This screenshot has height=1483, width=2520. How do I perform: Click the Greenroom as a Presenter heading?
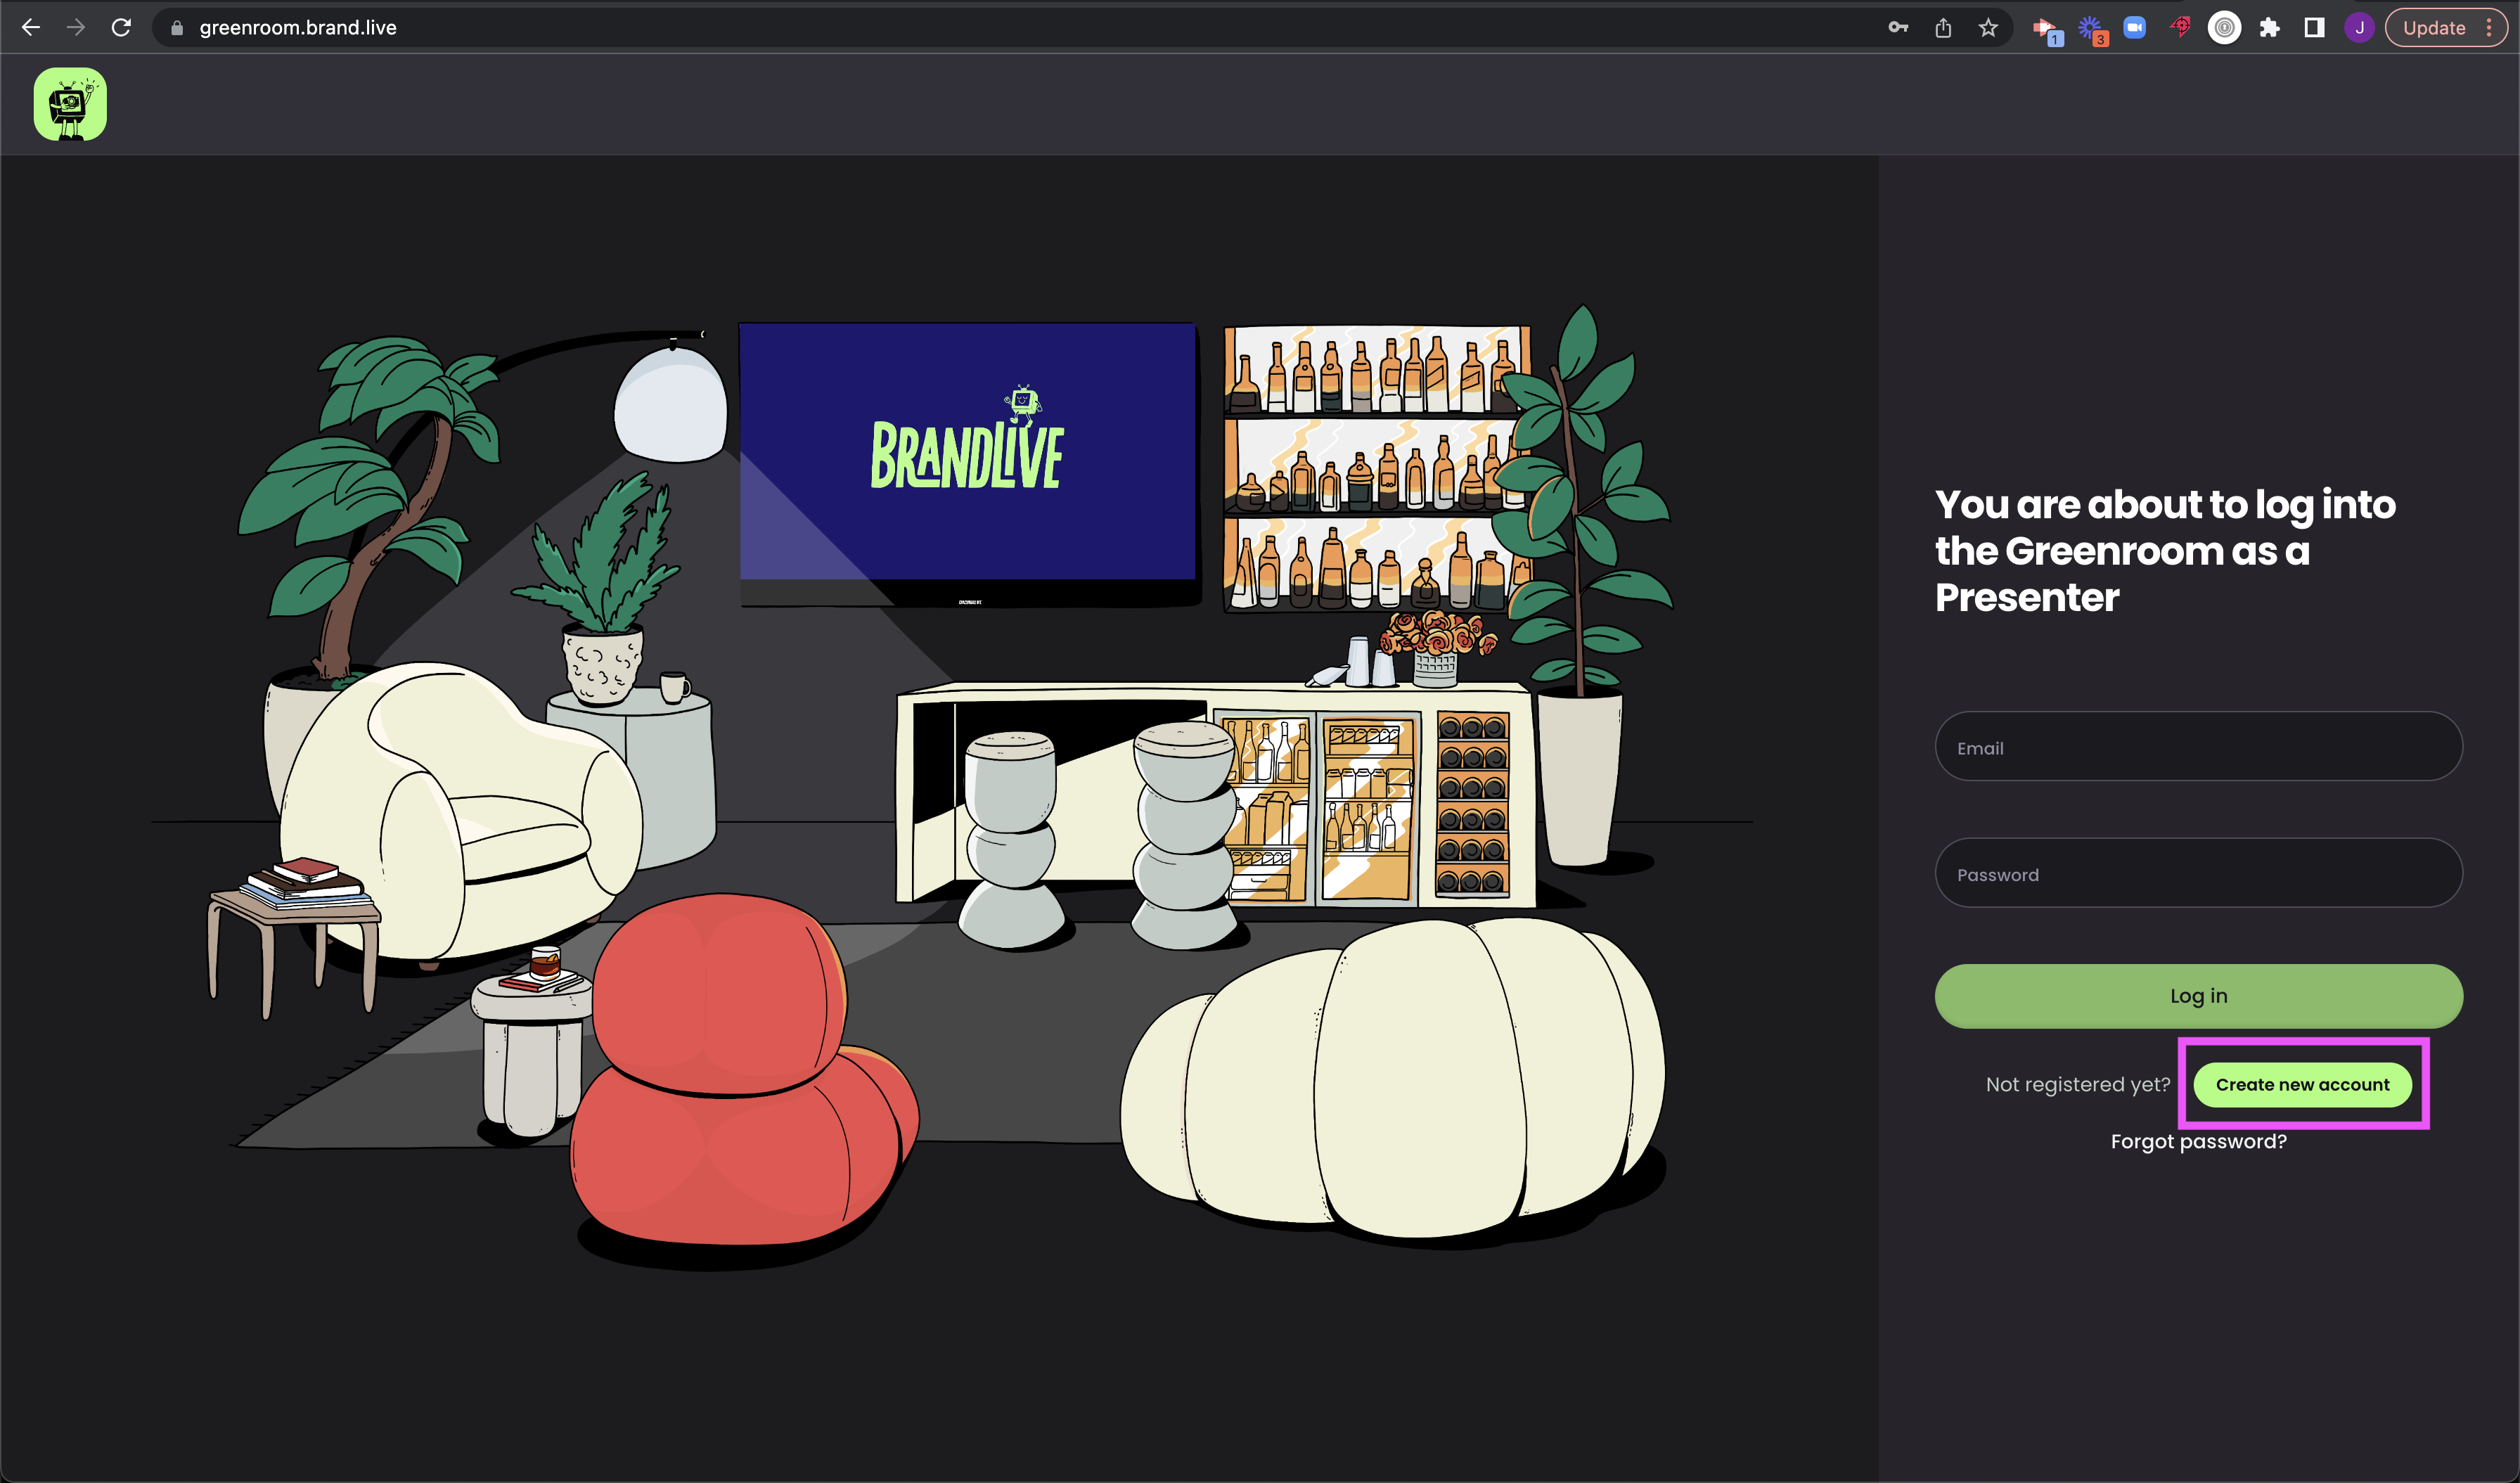tap(2165, 551)
